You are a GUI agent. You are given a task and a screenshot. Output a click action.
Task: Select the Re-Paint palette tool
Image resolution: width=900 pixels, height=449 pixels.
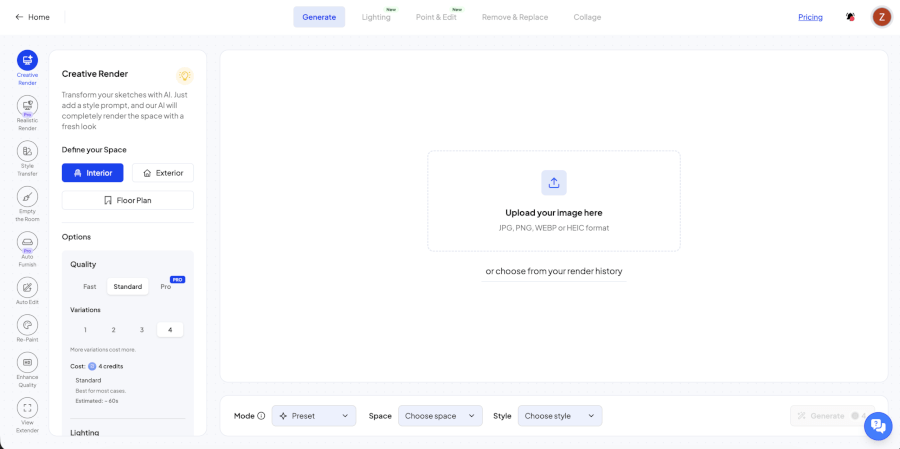(27, 325)
